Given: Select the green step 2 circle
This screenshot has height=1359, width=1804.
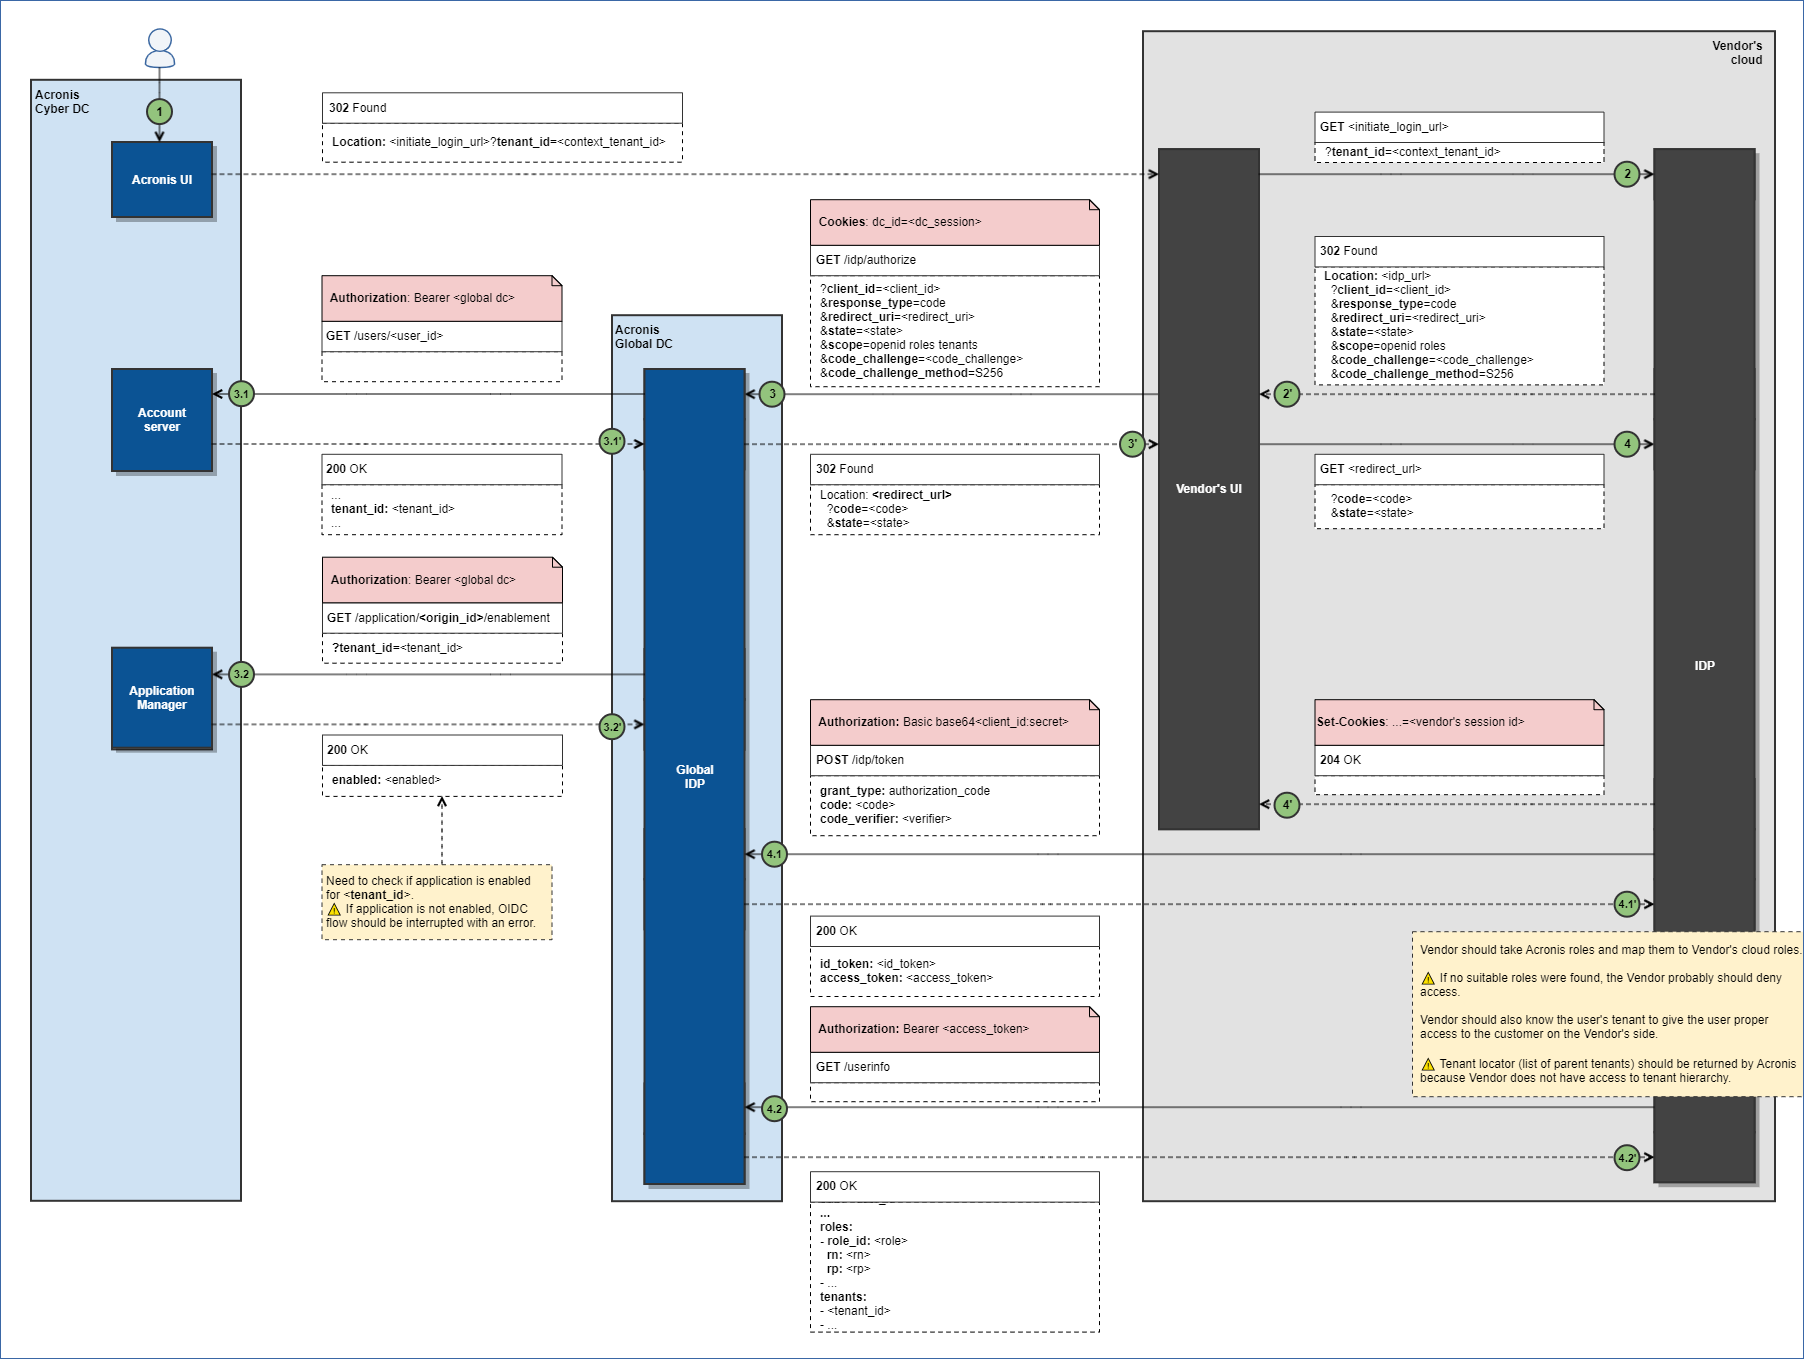Looking at the screenshot, I should pyautogui.click(x=1627, y=174).
